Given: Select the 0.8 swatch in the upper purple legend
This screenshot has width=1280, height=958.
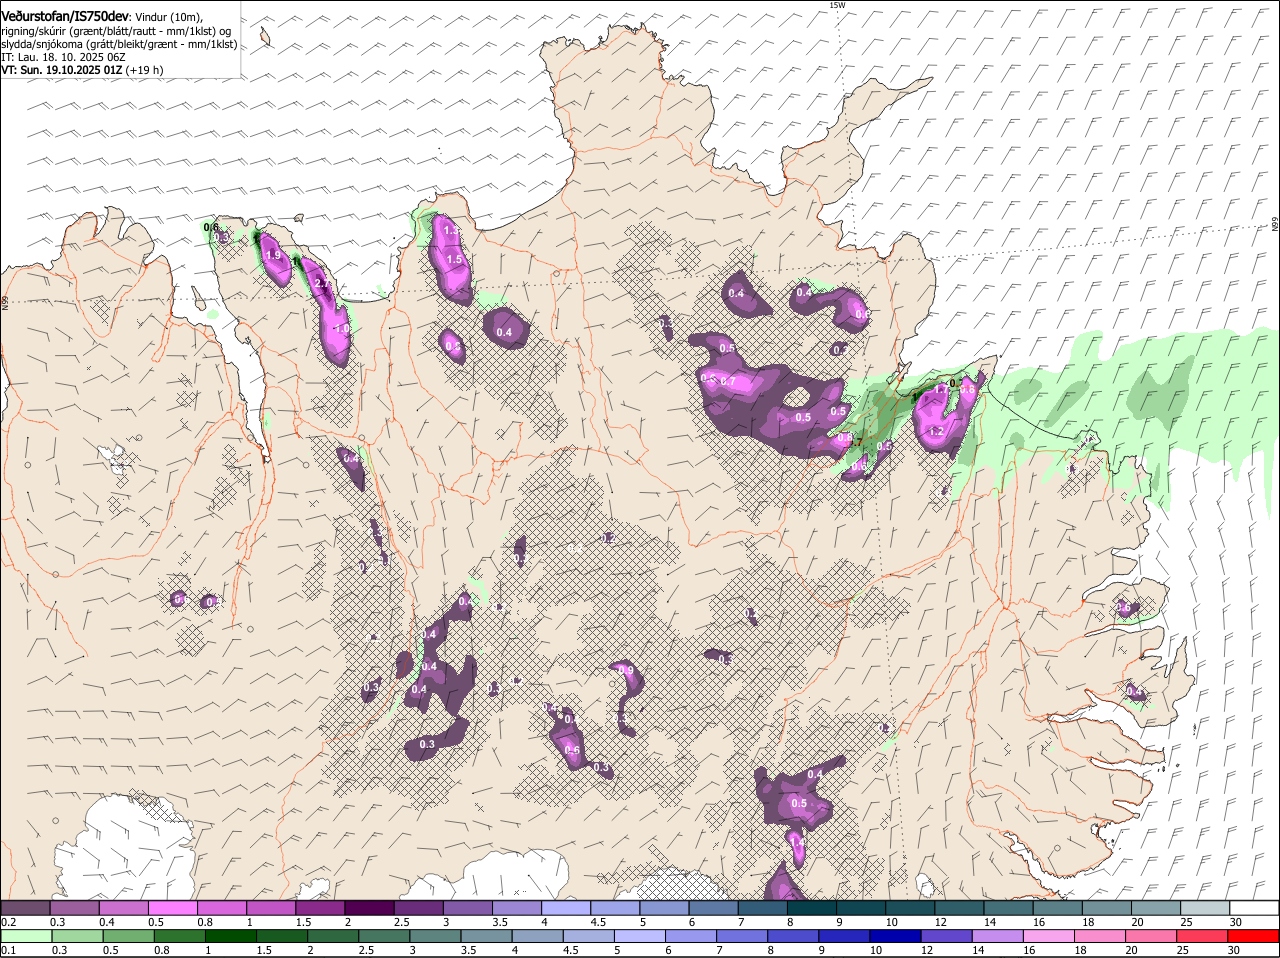Looking at the screenshot, I should point(221,907).
